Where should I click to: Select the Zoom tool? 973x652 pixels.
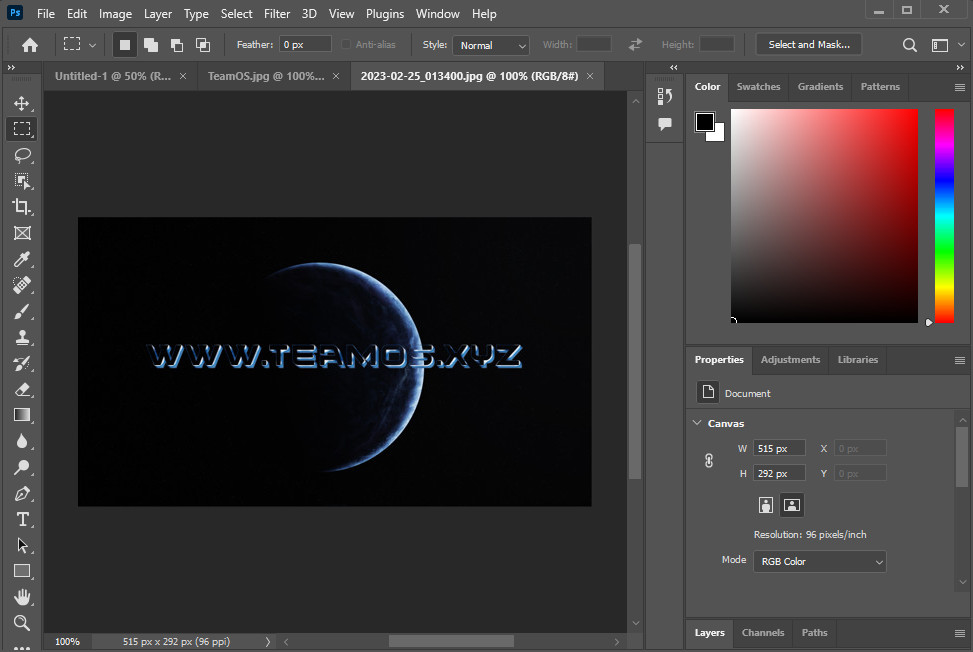coord(22,623)
